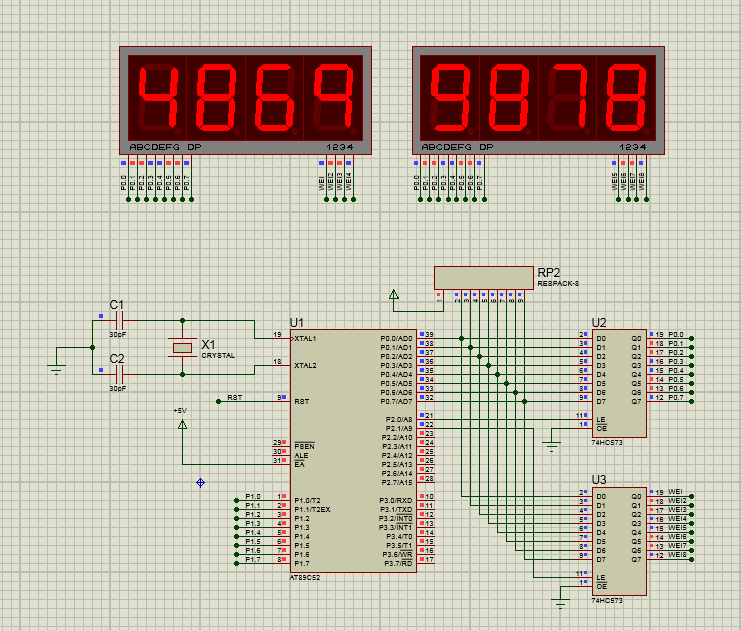Click the digit showing 6 on left display
Viewport: 742px width, 630px height.
274,98
